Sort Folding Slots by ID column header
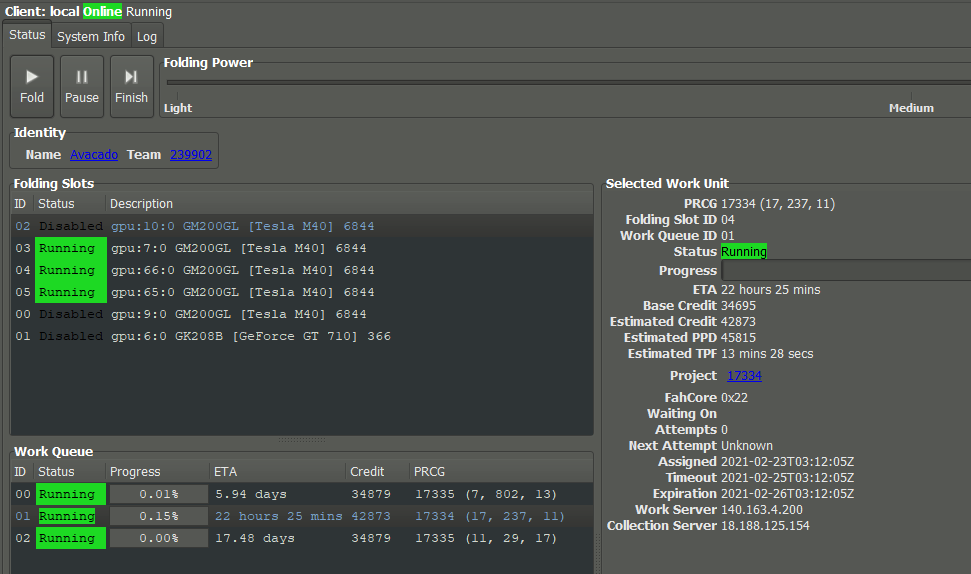Image resolution: width=971 pixels, height=574 pixels. [x=22, y=204]
